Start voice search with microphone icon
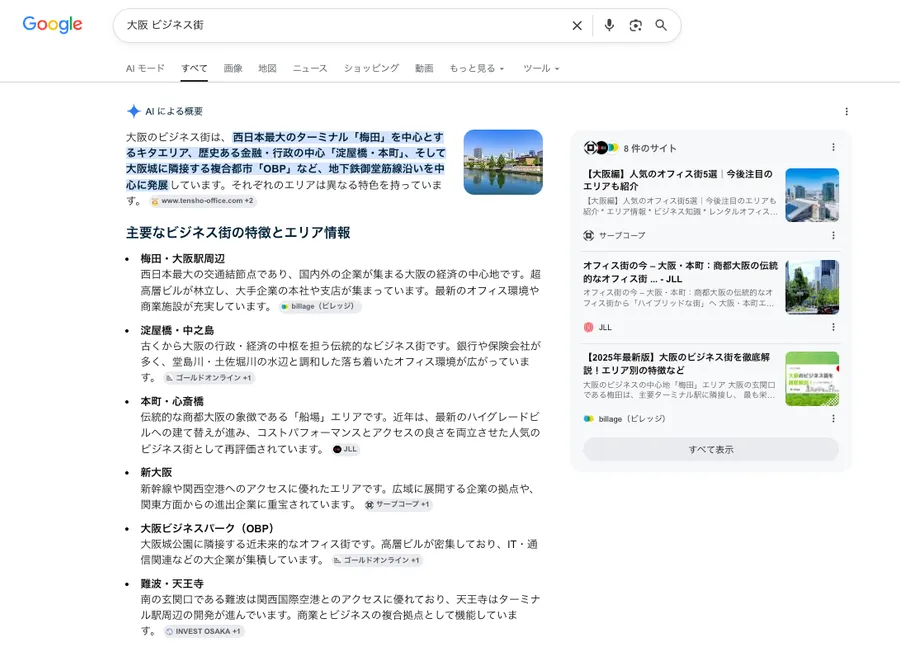This screenshot has height=652, width=900. coord(609,25)
